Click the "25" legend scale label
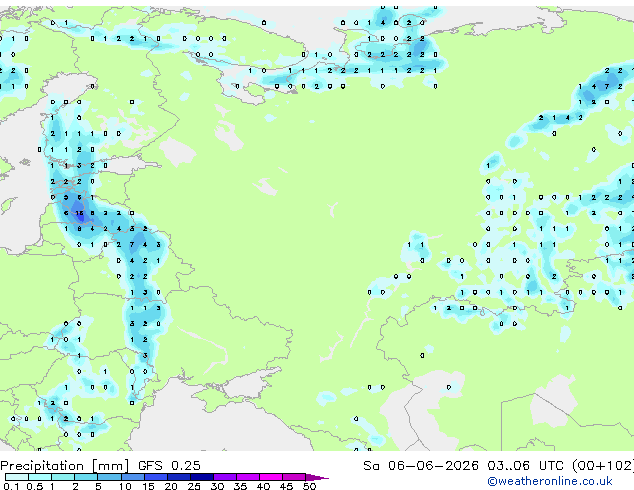 pyautogui.click(x=194, y=486)
